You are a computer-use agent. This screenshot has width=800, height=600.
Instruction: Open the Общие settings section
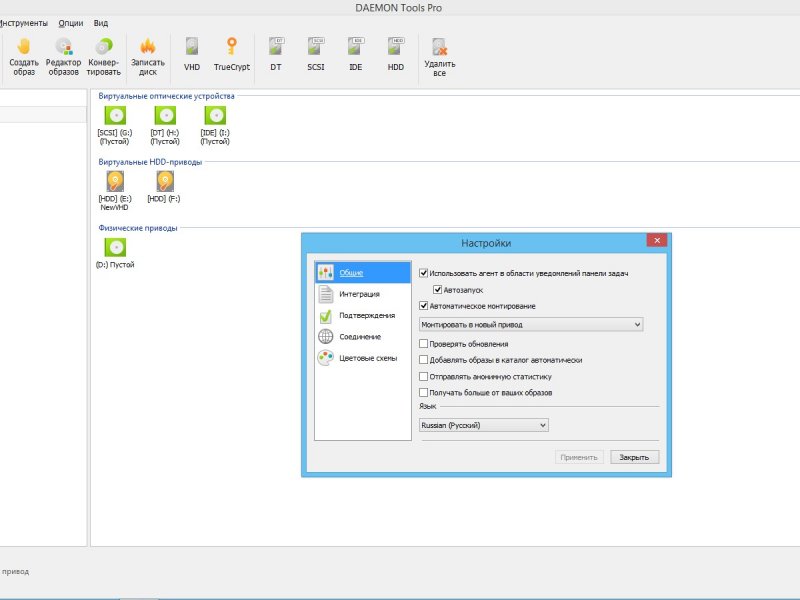pos(363,272)
